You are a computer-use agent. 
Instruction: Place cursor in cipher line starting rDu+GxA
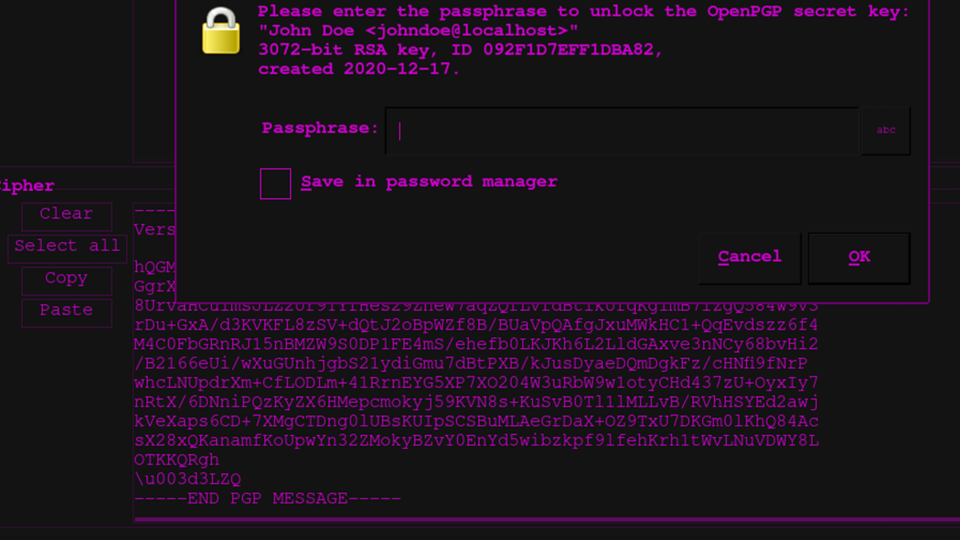476,325
